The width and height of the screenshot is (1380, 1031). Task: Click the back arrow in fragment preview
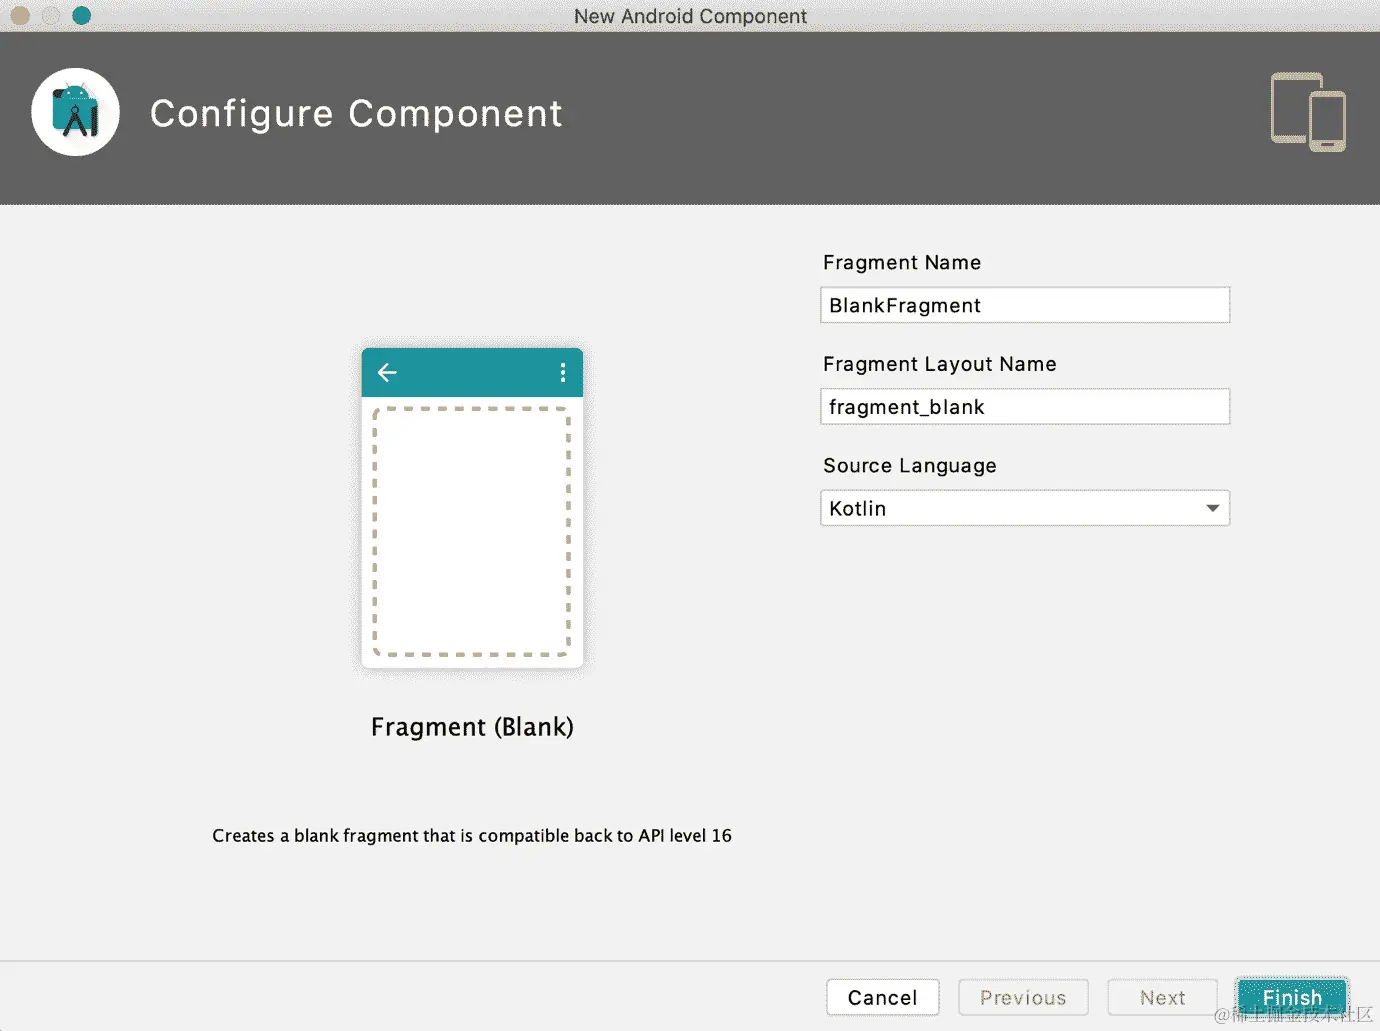pyautogui.click(x=387, y=372)
